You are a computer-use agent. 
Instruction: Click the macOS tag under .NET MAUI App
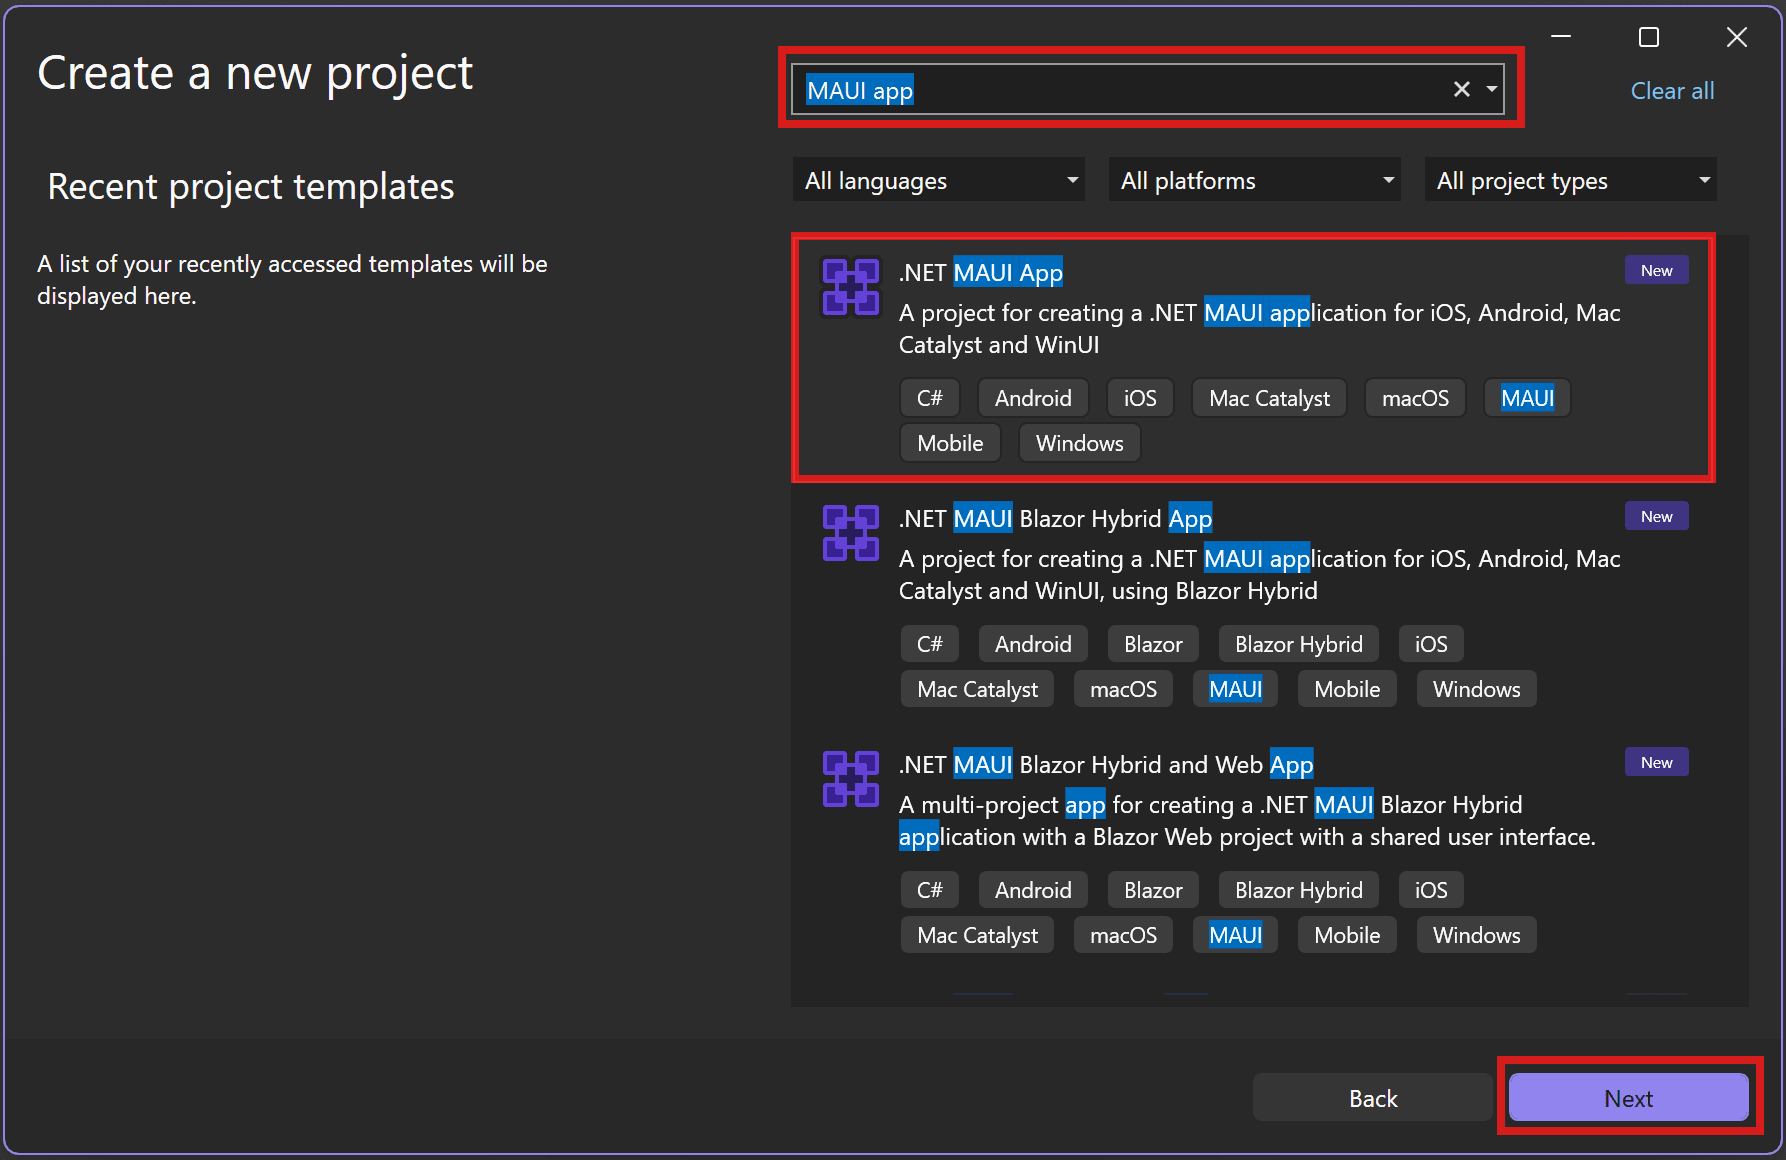click(1415, 398)
